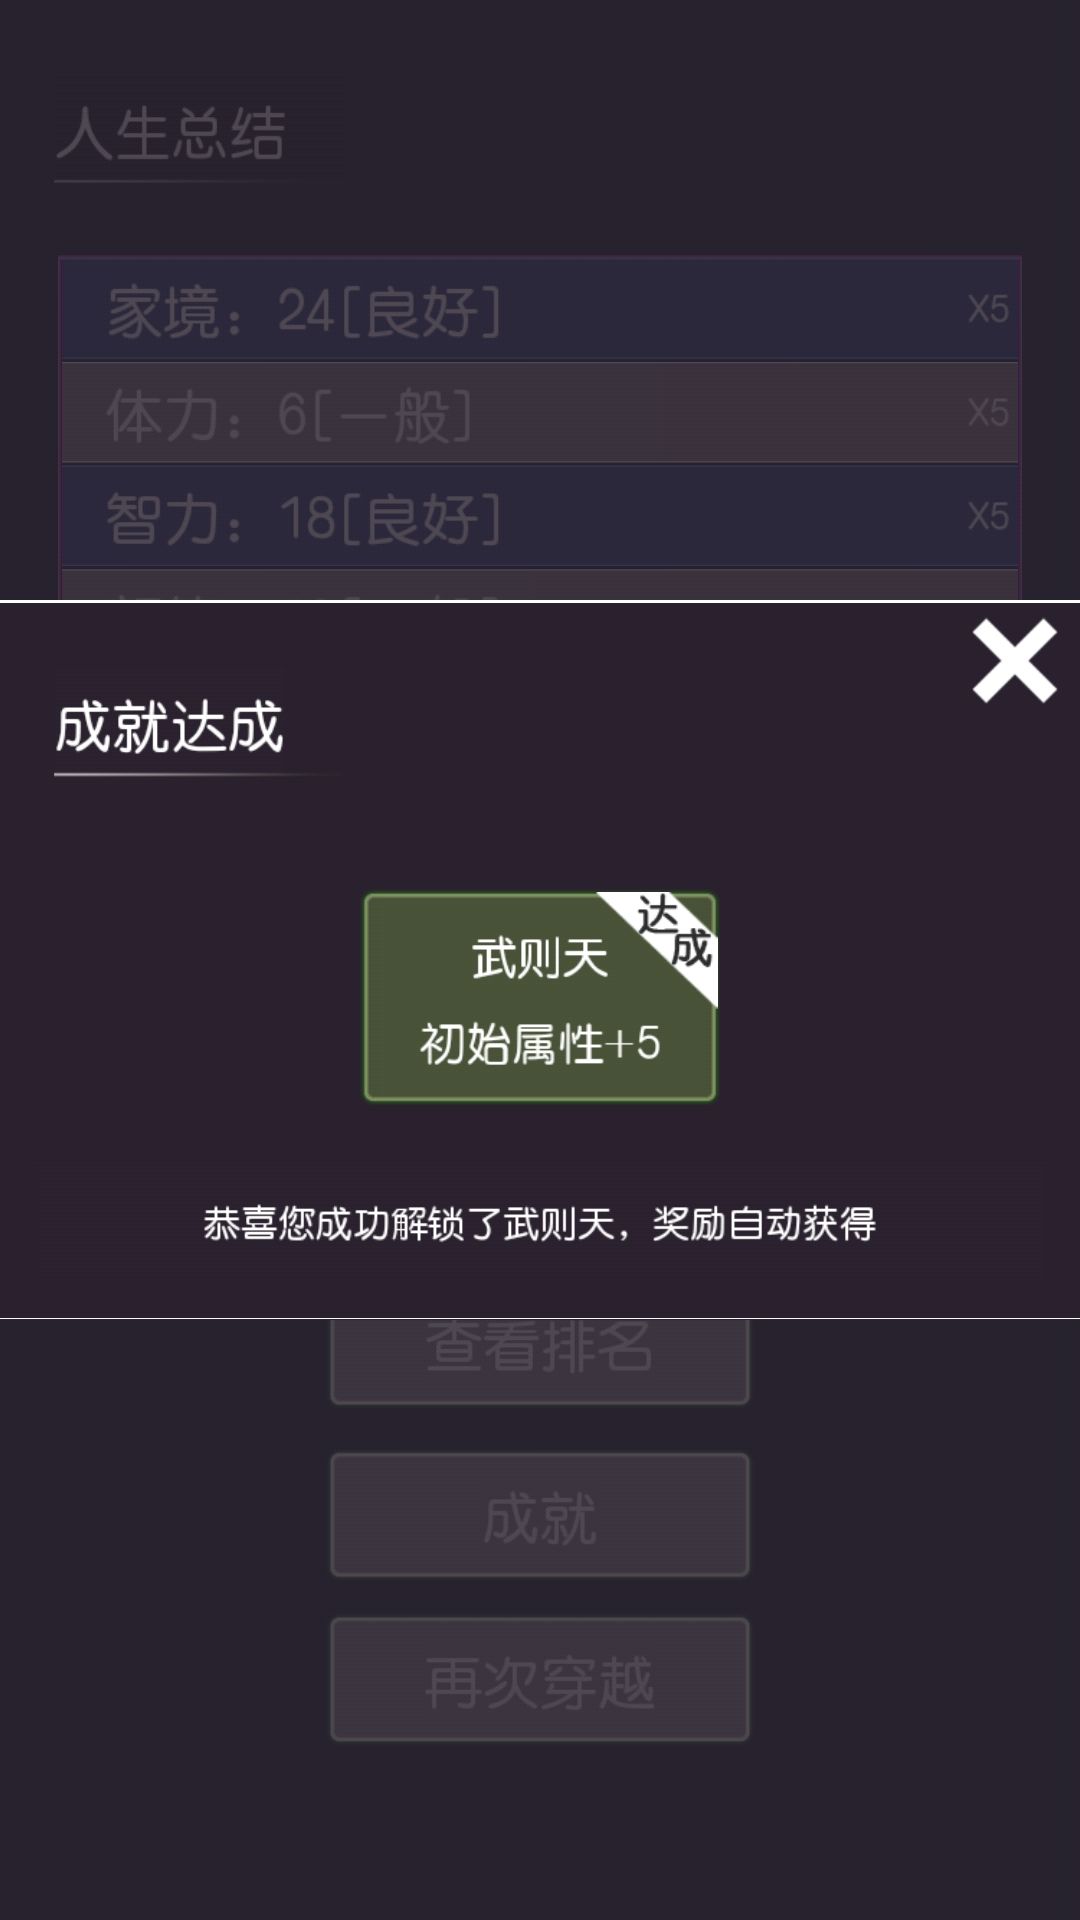Tap the 初始属性+5 reward text
Image resolution: width=1080 pixels, height=1920 pixels.
click(540, 1043)
